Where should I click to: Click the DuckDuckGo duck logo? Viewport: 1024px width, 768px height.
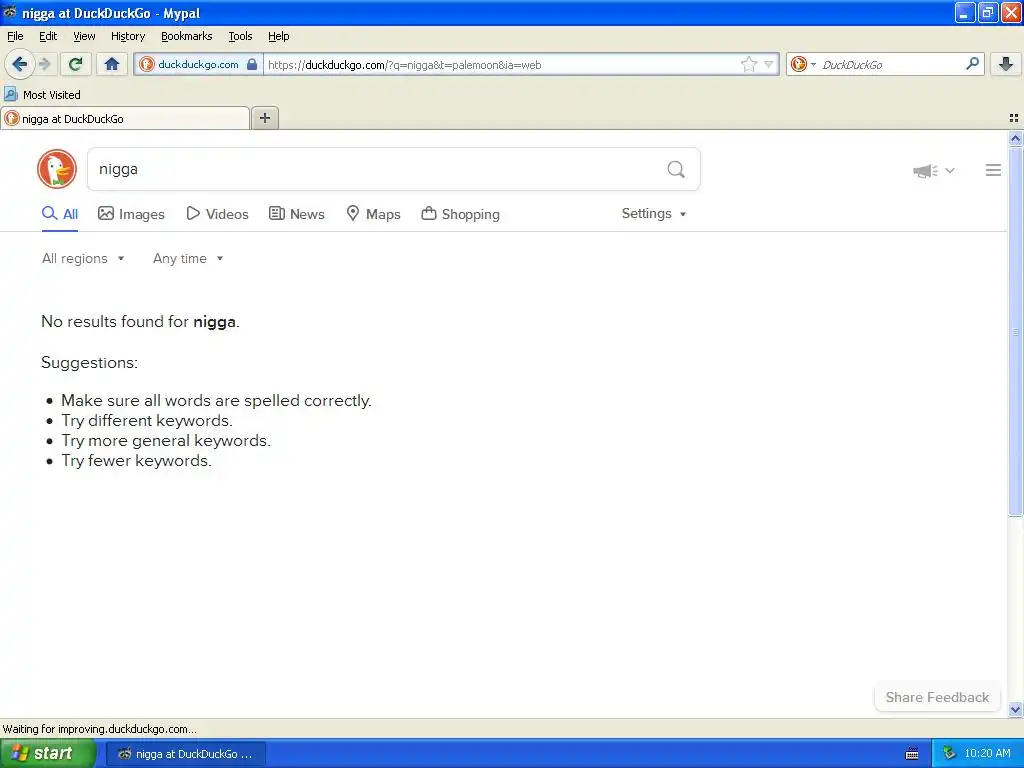57,169
